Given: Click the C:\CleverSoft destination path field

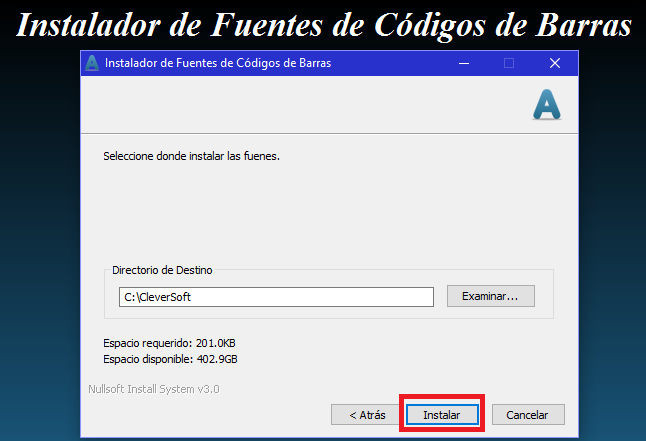Looking at the screenshot, I should click(275, 297).
